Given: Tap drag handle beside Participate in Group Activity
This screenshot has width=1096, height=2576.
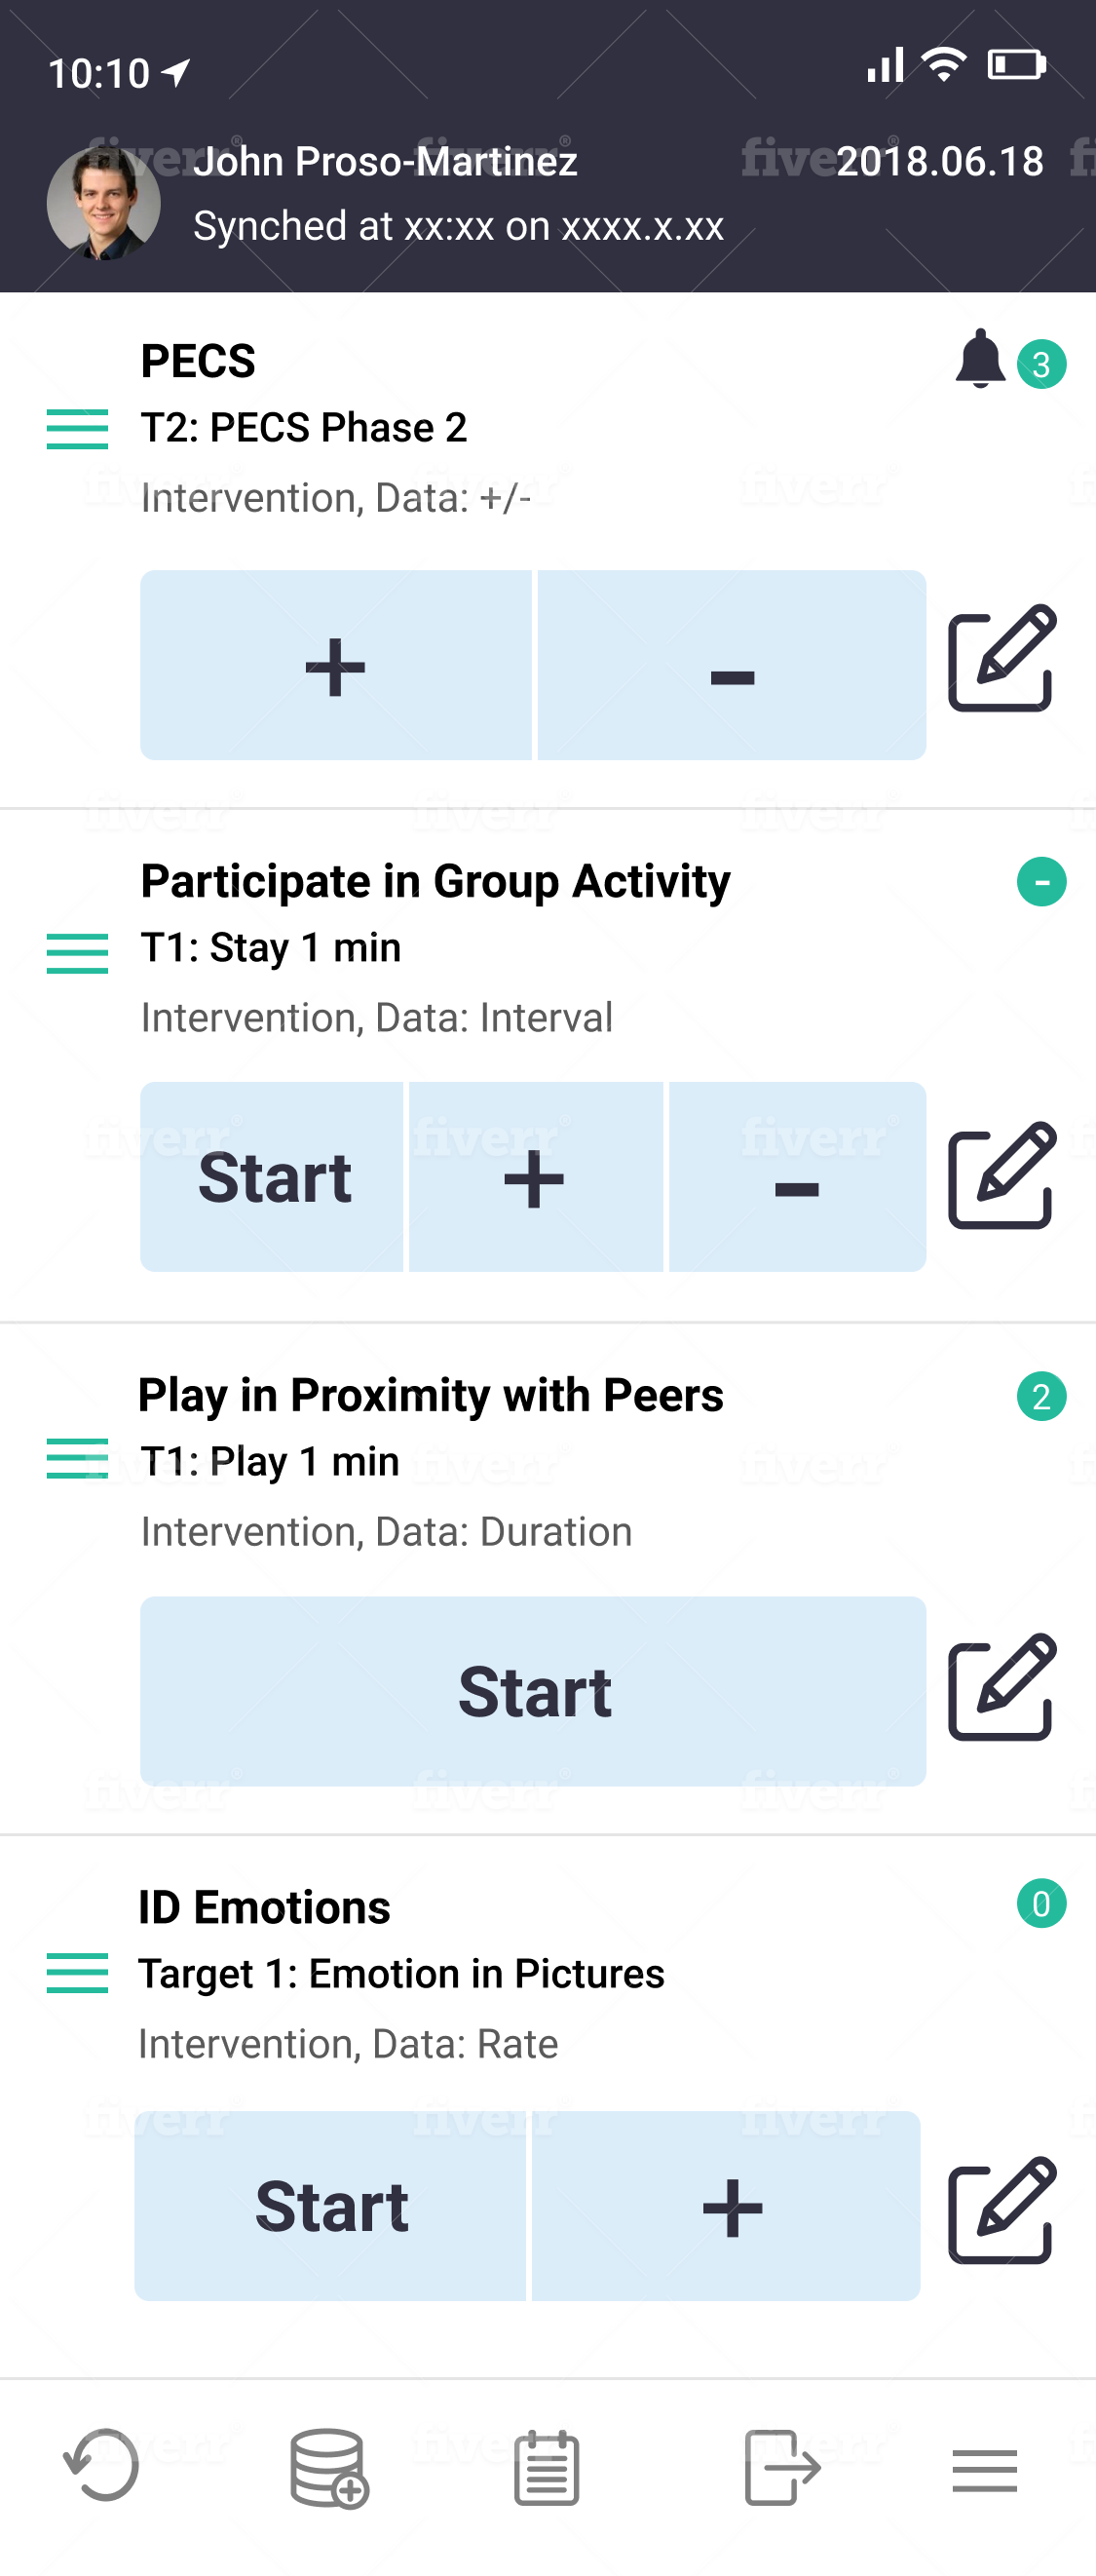Looking at the screenshot, I should (77, 953).
